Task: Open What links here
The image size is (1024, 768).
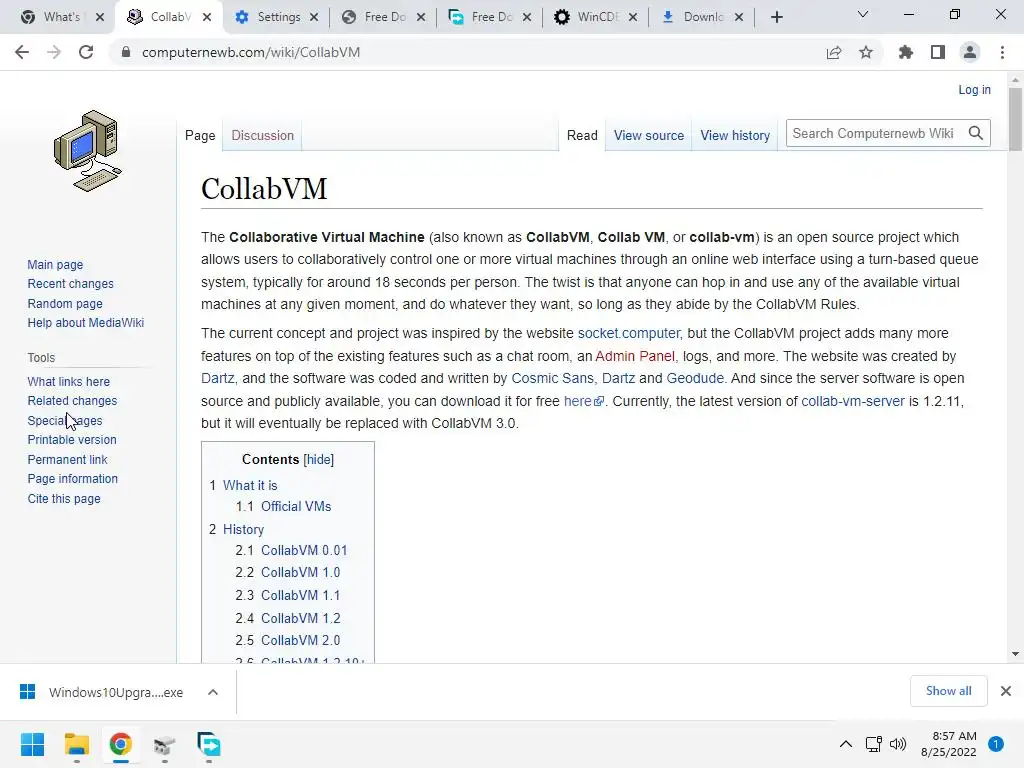Action: pyautogui.click(x=69, y=381)
